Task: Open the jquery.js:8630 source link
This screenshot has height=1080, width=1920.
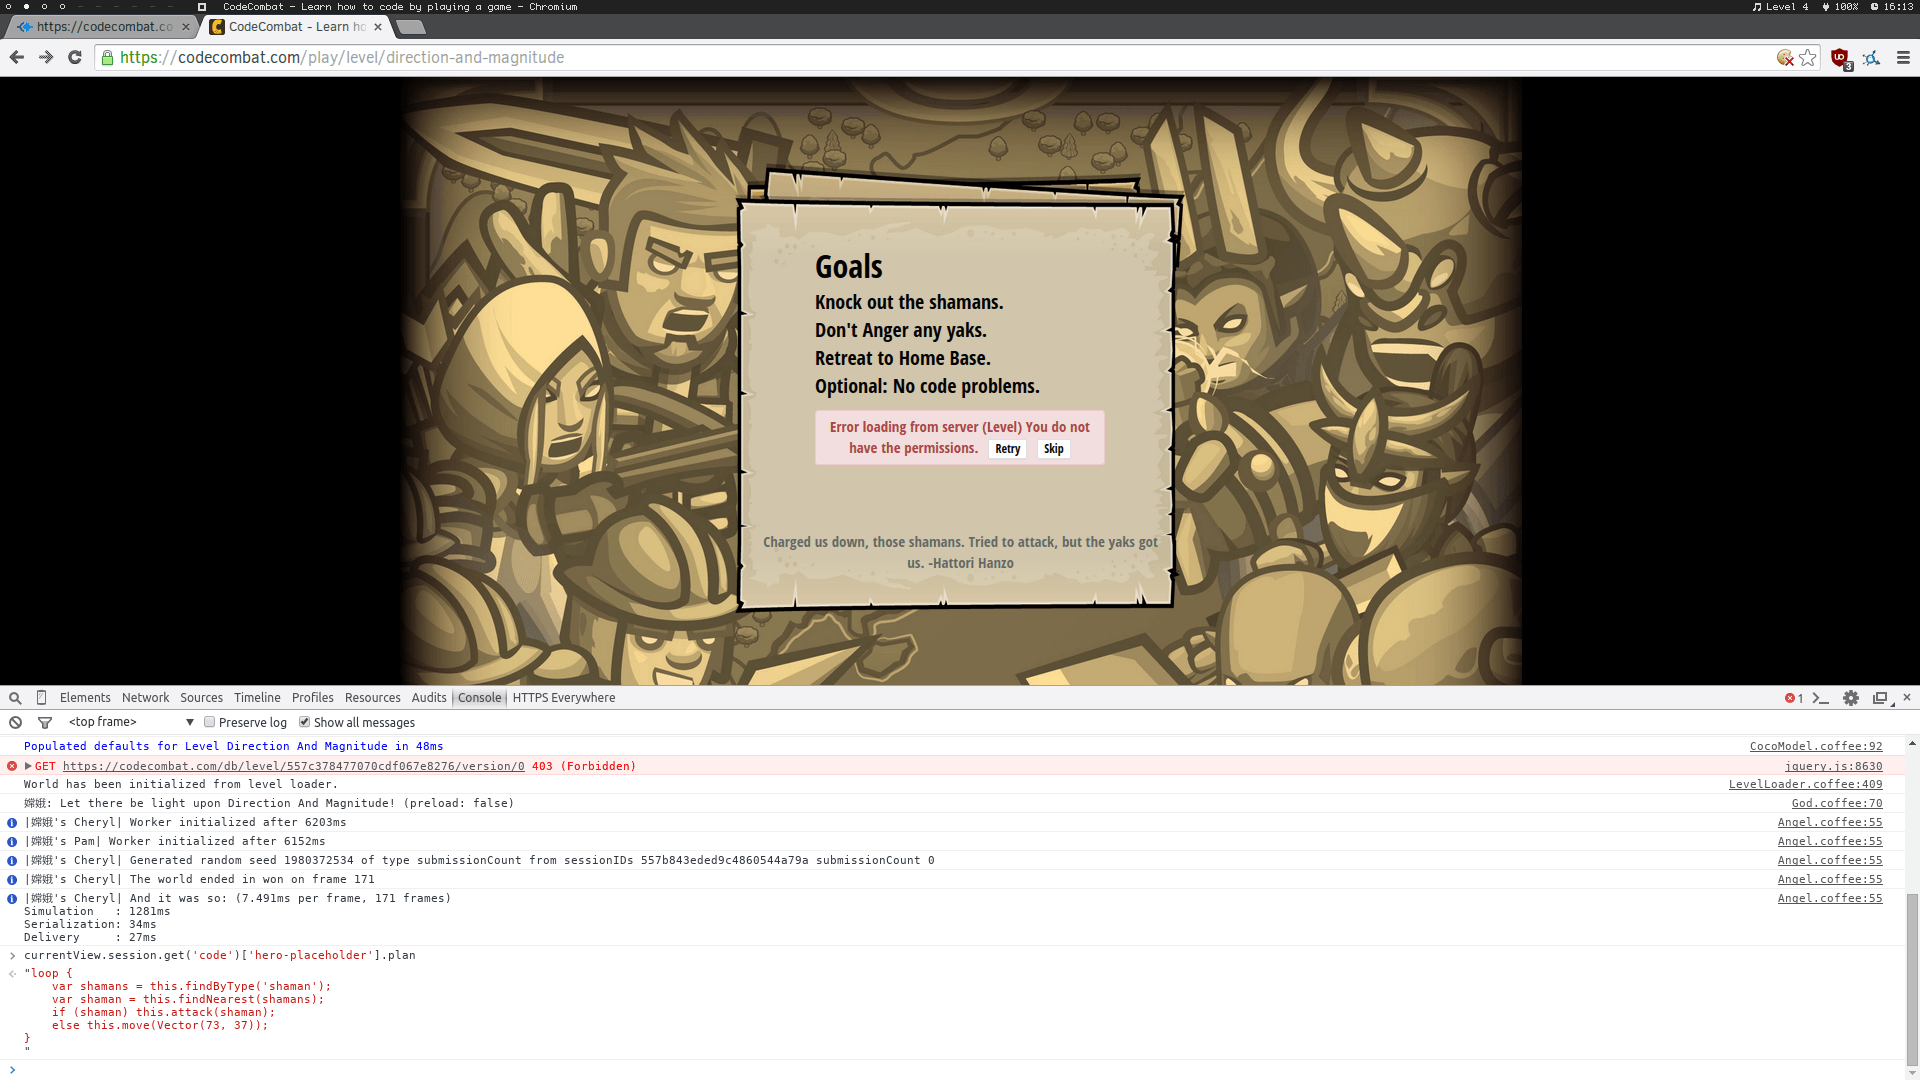Action: tap(1833, 766)
